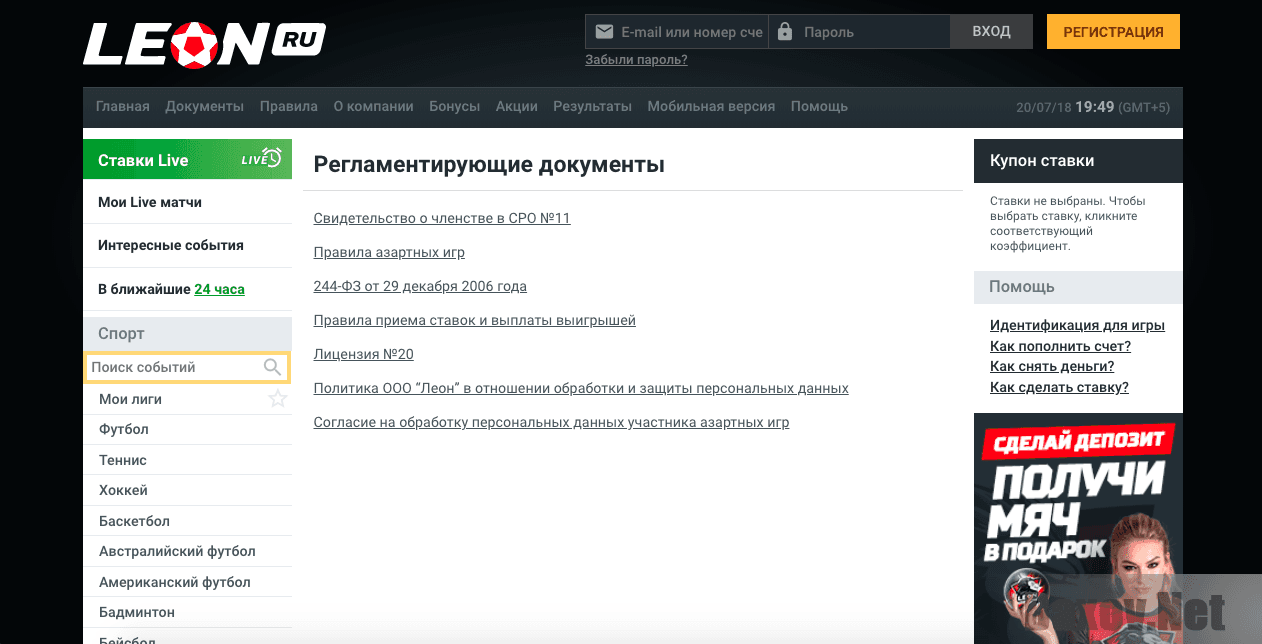Toggle the star next to Мои лиги
This screenshot has width=1262, height=644.
click(277, 398)
